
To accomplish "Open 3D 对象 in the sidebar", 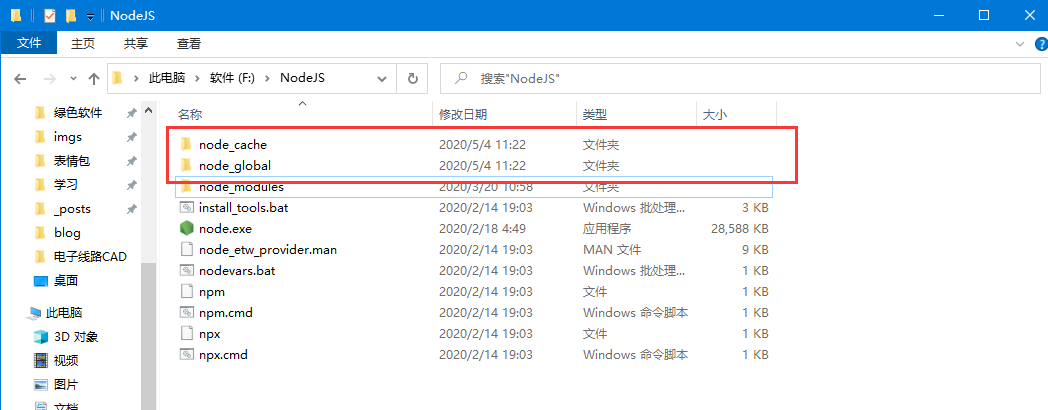I will 75,337.
